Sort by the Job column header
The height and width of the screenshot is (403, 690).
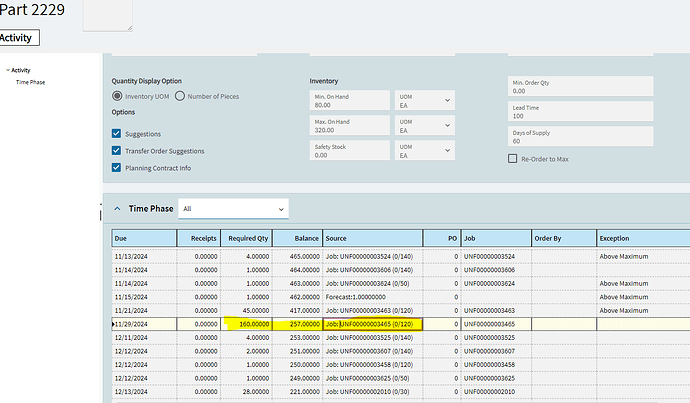click(496, 238)
